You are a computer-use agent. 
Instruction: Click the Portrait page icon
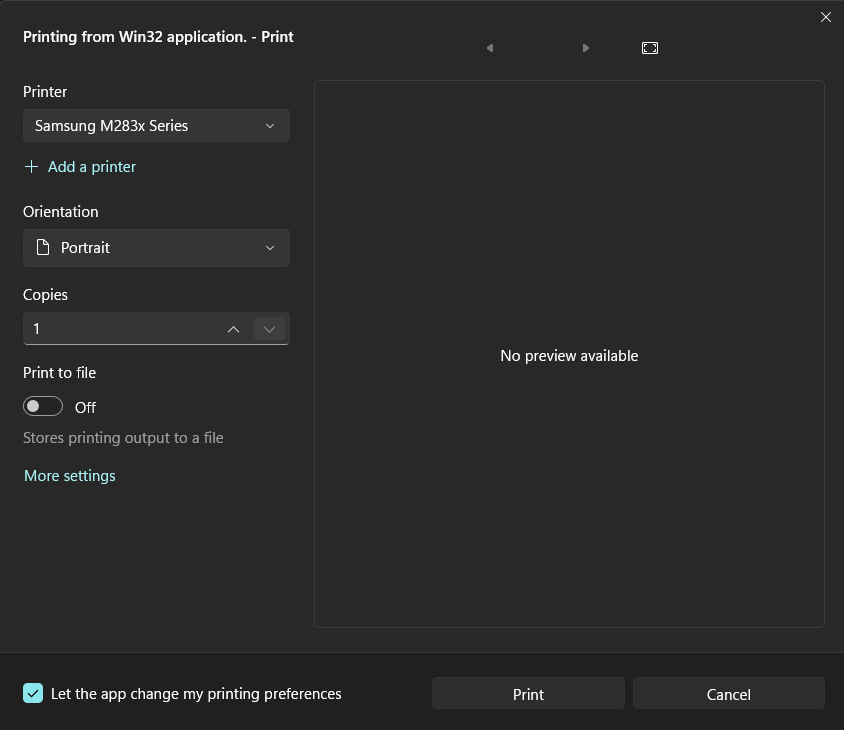(42, 248)
